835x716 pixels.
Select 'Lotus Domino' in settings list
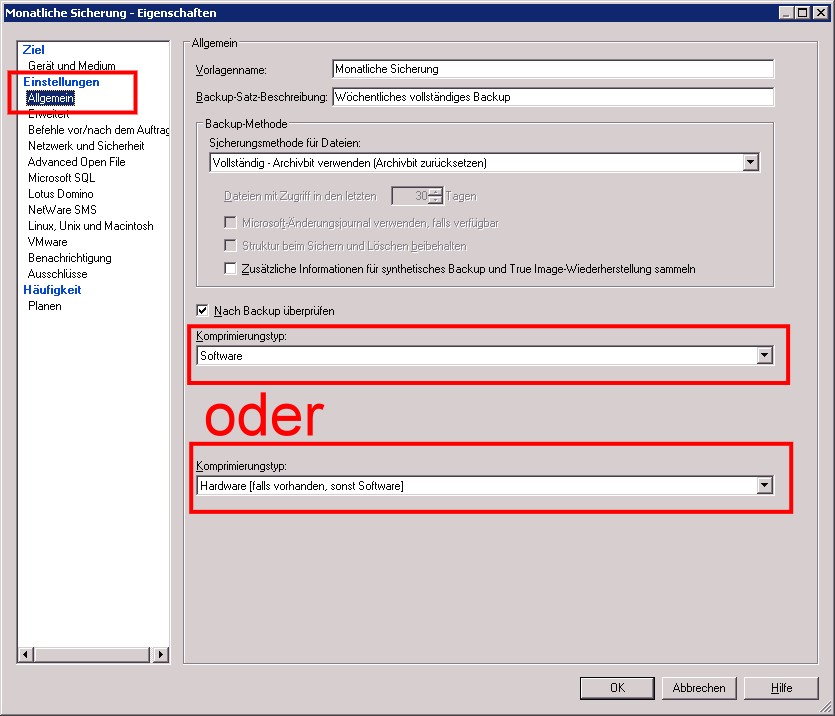[60, 194]
